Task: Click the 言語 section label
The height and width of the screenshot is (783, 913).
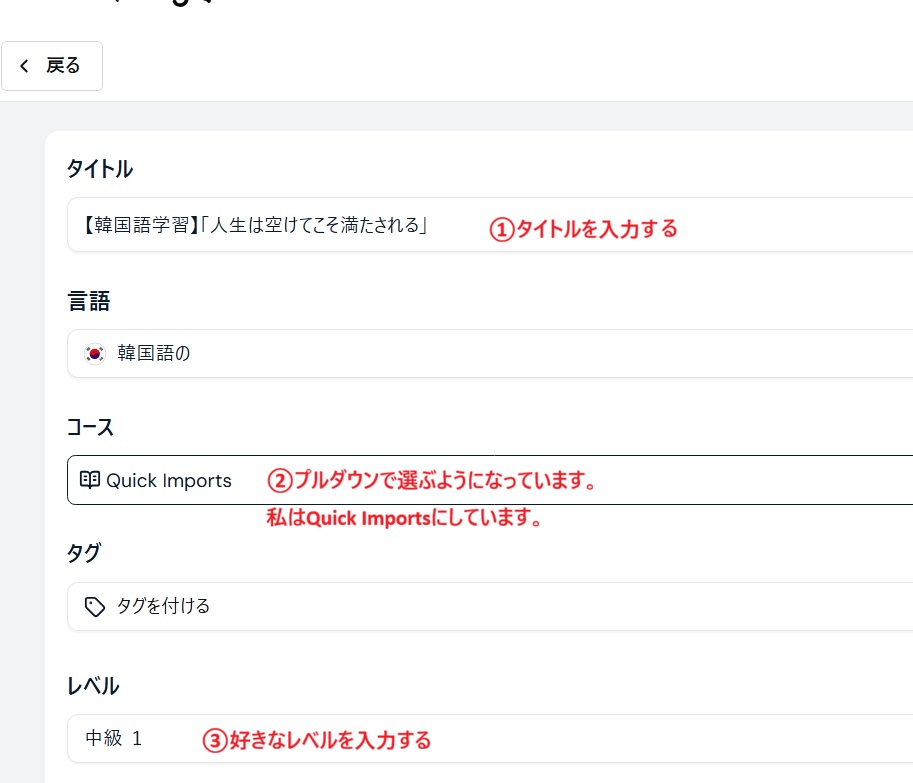Action: (88, 300)
